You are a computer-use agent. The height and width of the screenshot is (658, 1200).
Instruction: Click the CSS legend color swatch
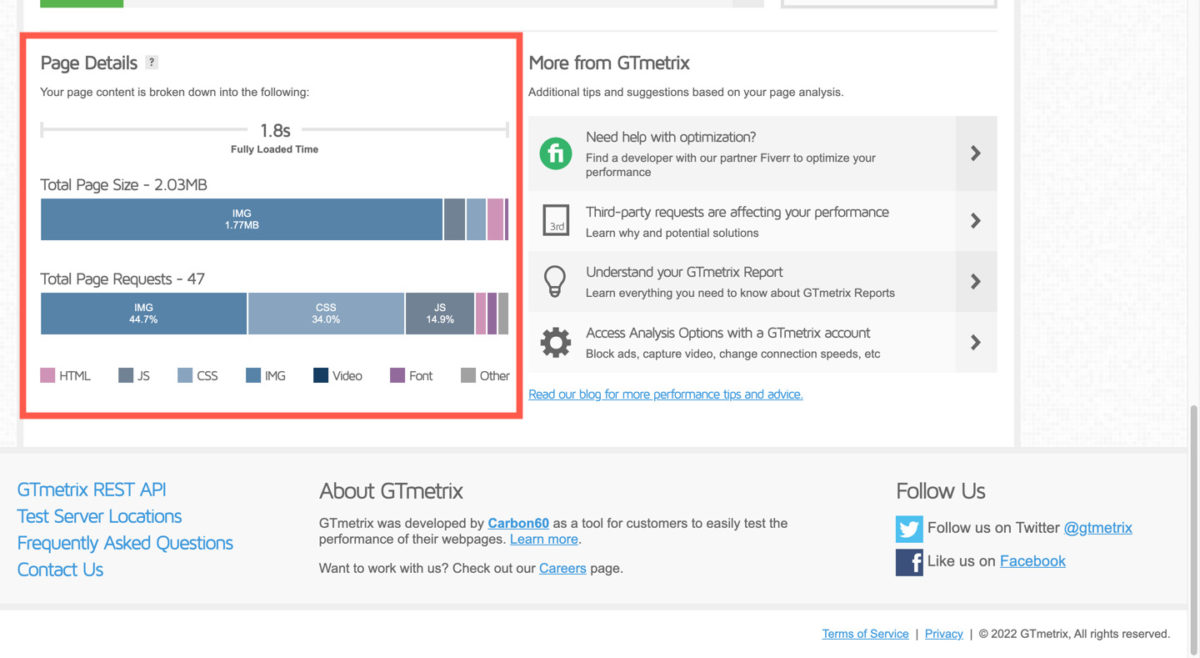click(x=185, y=376)
